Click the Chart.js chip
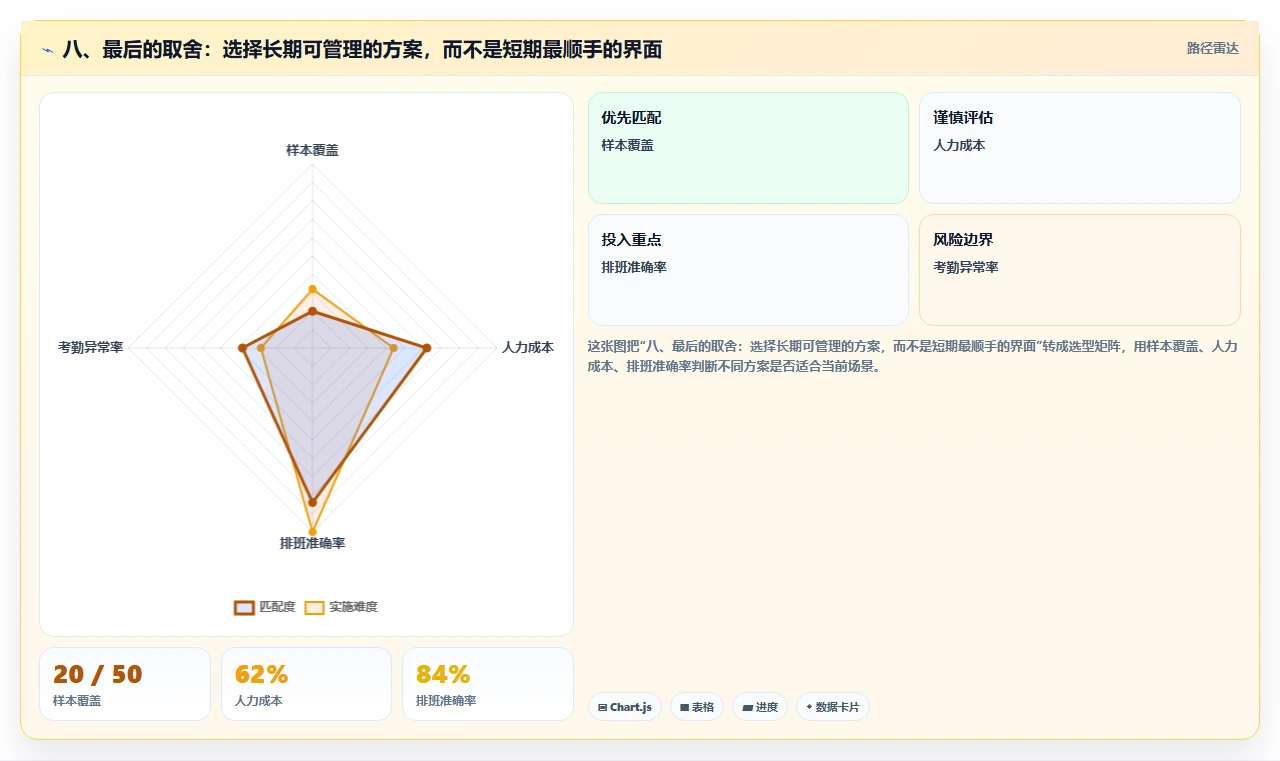Image resolution: width=1280 pixels, height=761 pixels. point(625,707)
